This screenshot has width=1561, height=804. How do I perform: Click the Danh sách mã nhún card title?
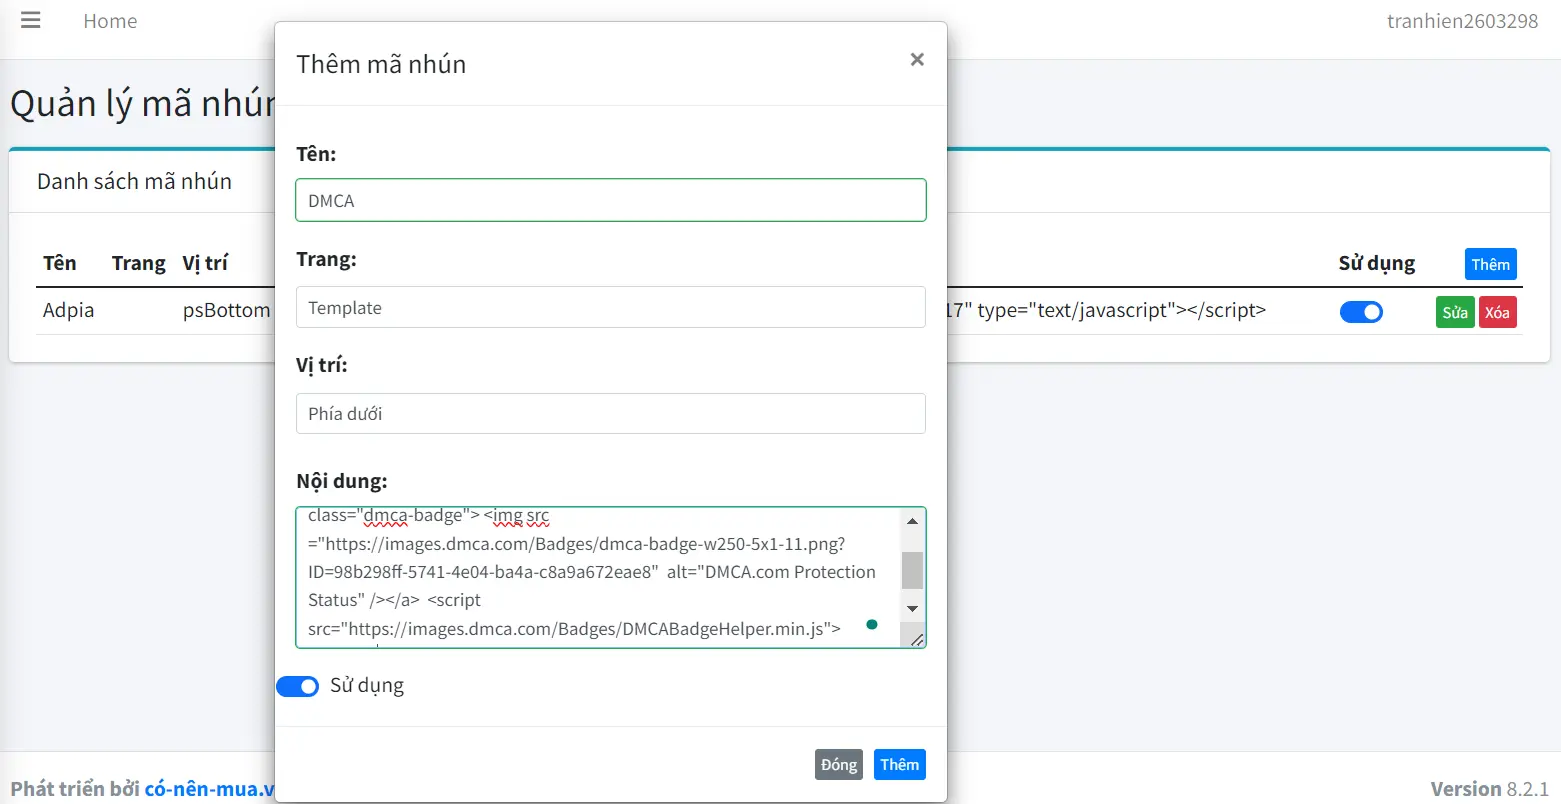[134, 181]
